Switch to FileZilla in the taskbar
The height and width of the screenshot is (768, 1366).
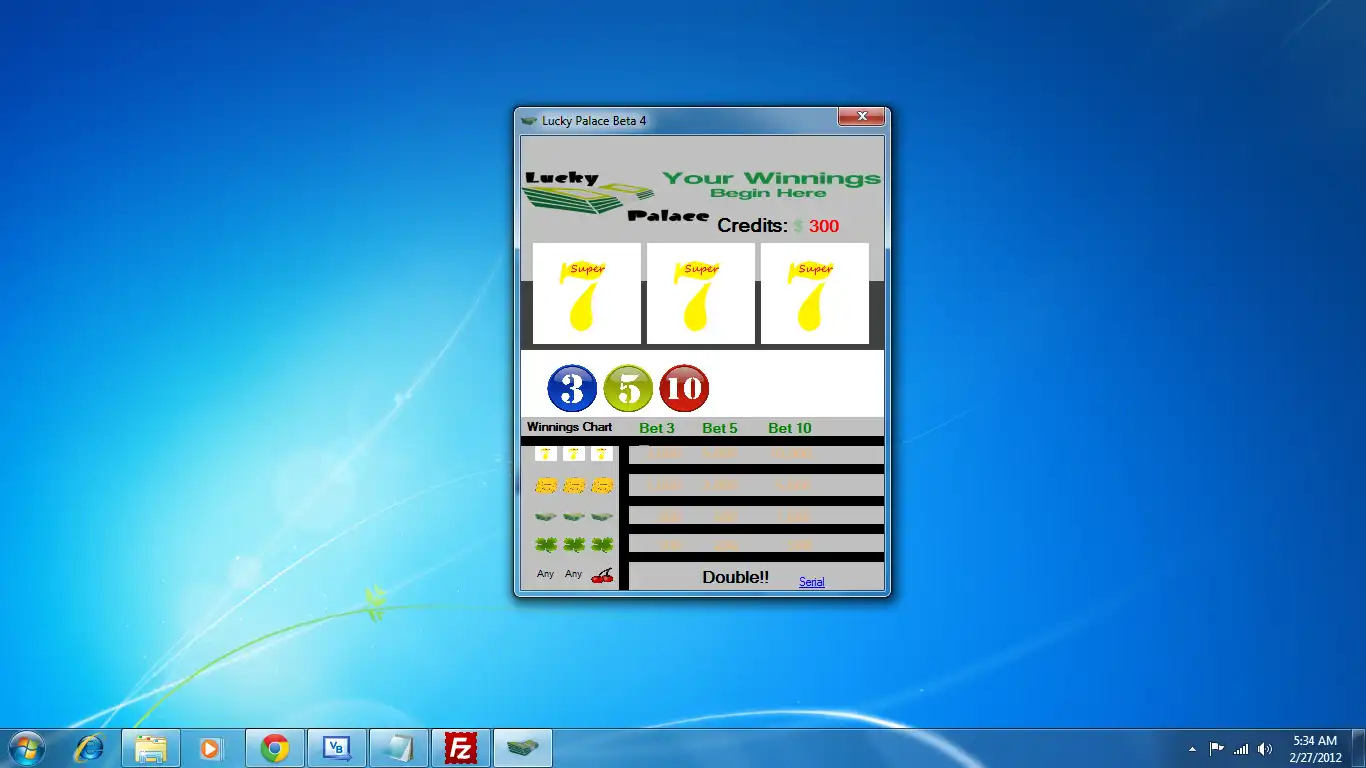461,748
